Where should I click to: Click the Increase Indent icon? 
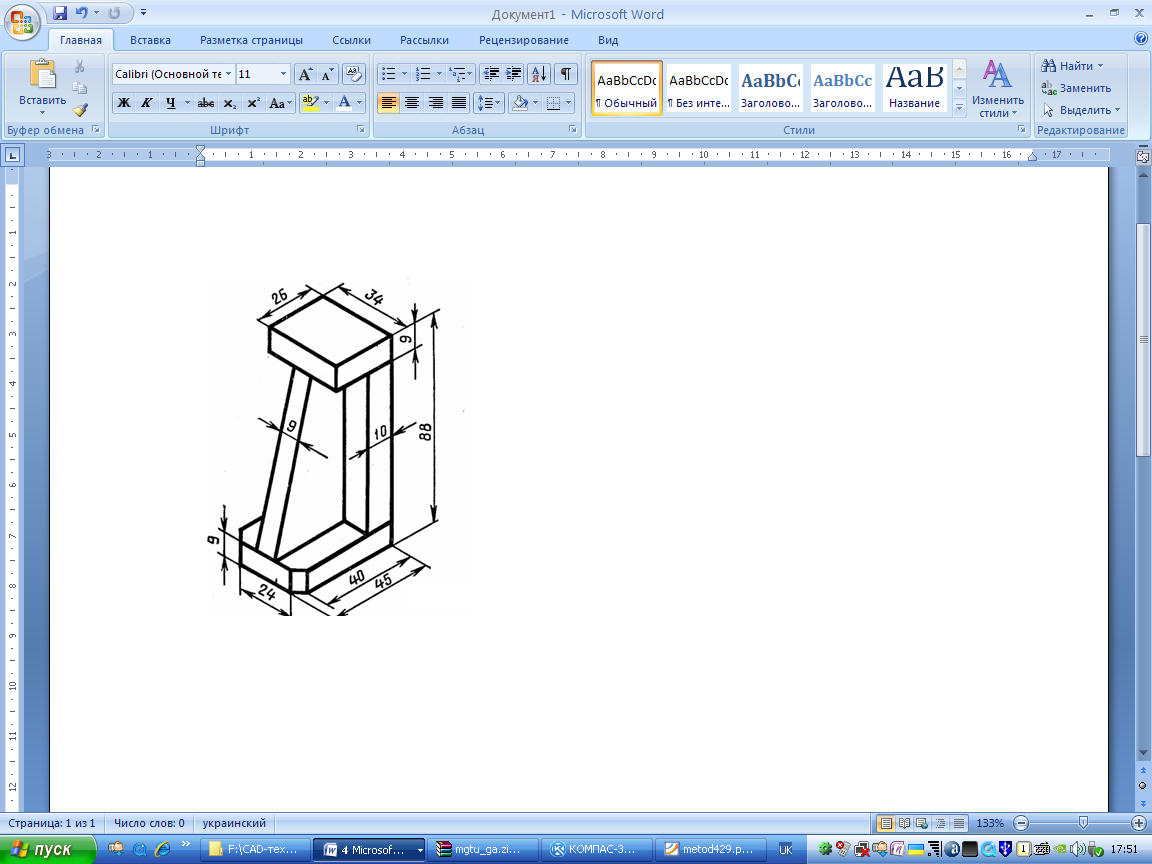(514, 74)
